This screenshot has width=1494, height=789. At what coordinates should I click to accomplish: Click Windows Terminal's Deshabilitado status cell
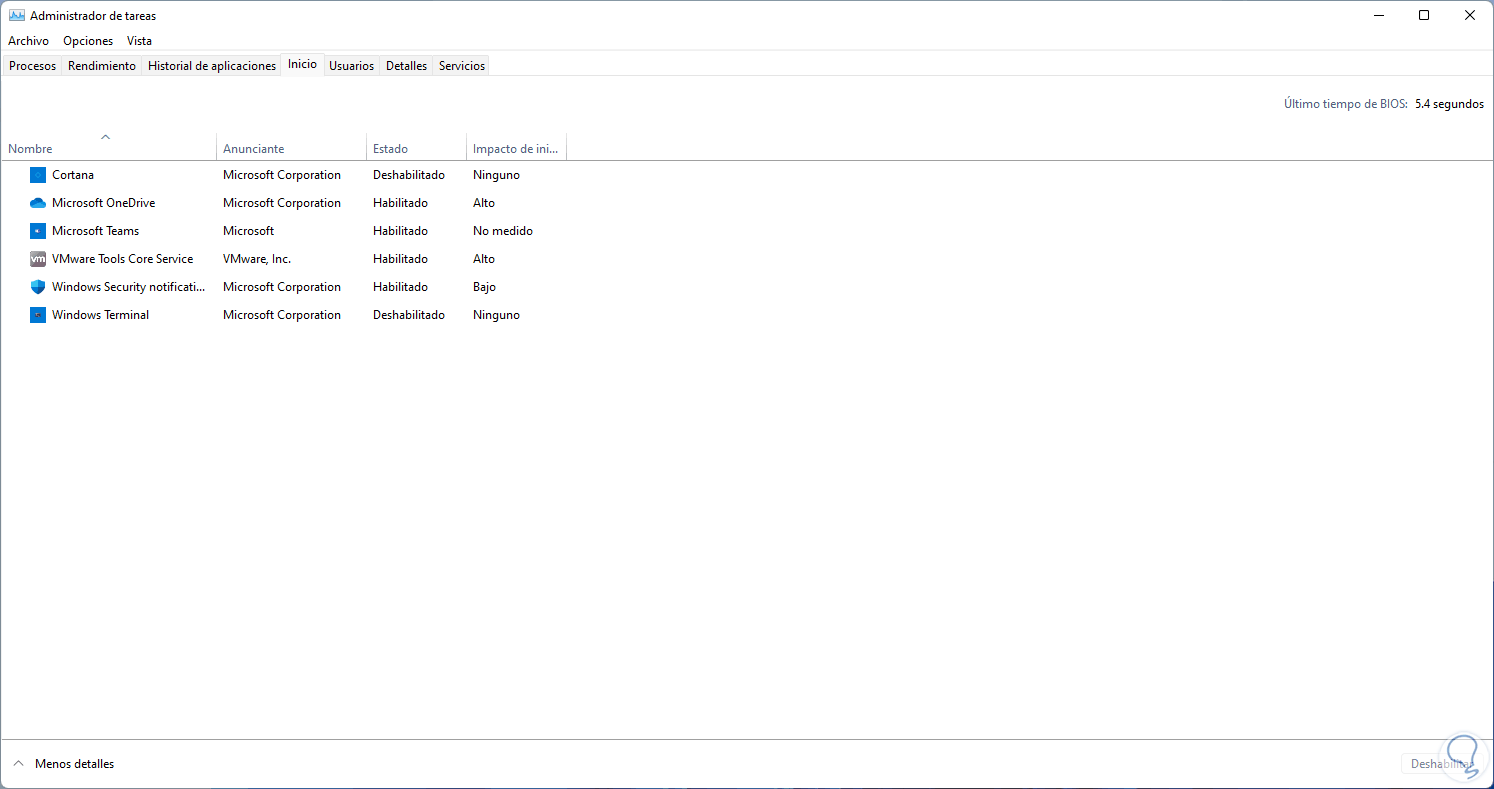point(409,315)
